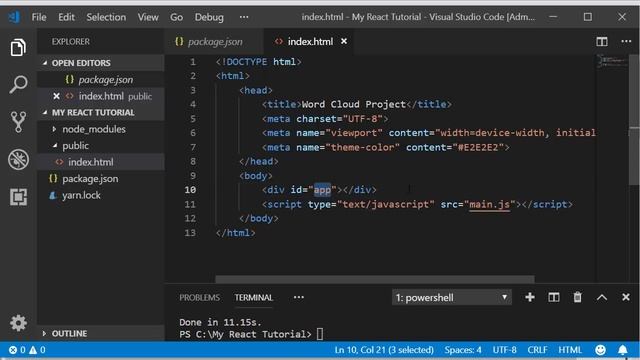Change language mode via HTML entry
The width and height of the screenshot is (640, 360).
570,350
